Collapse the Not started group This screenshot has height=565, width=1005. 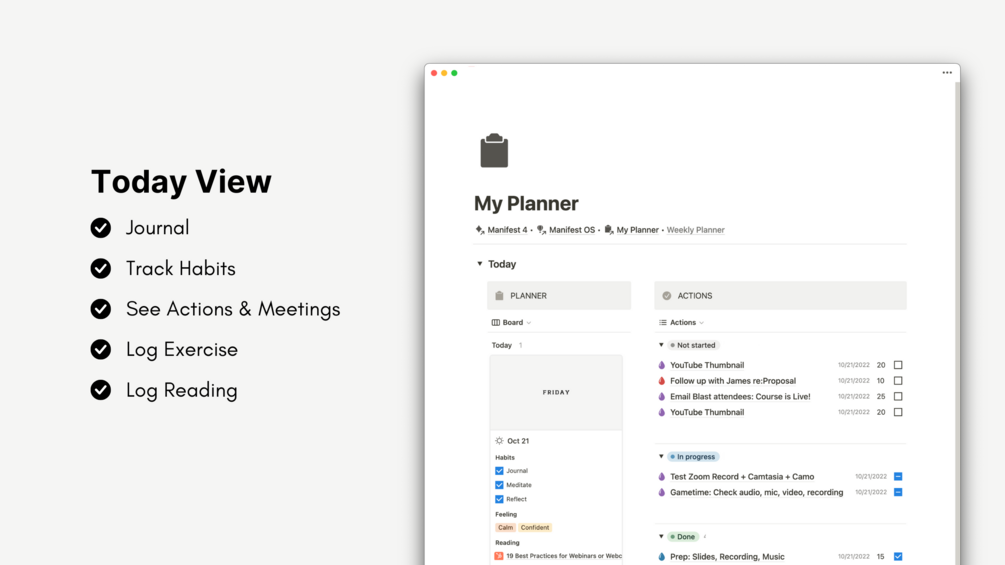pyautogui.click(x=661, y=345)
